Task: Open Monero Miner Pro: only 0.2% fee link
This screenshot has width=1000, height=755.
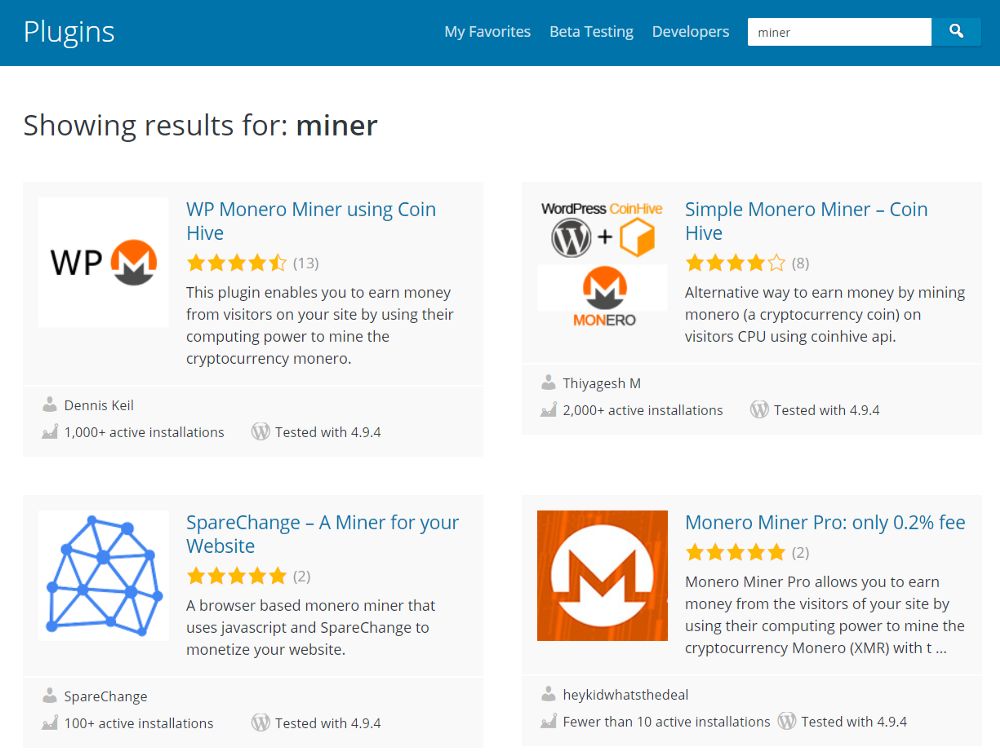Action: pos(825,522)
